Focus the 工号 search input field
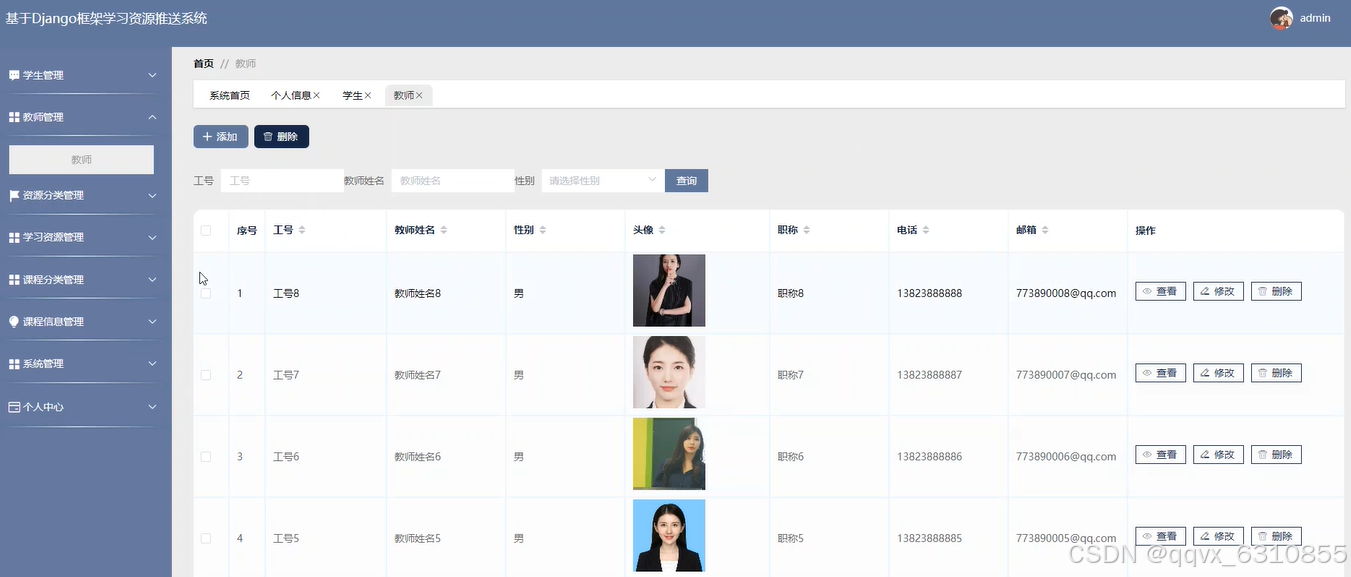The width and height of the screenshot is (1351, 577). pos(282,180)
